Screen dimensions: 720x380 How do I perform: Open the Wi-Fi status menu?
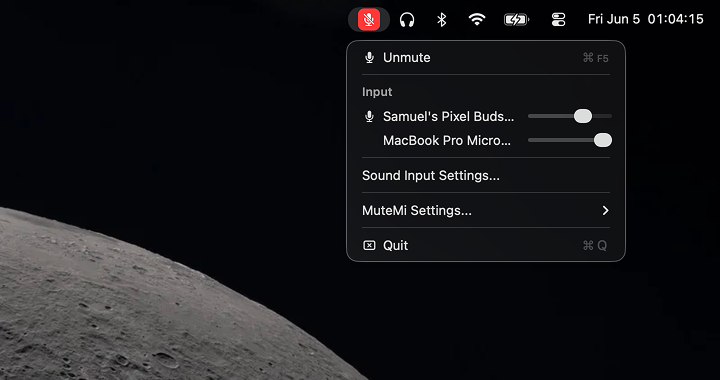click(477, 19)
